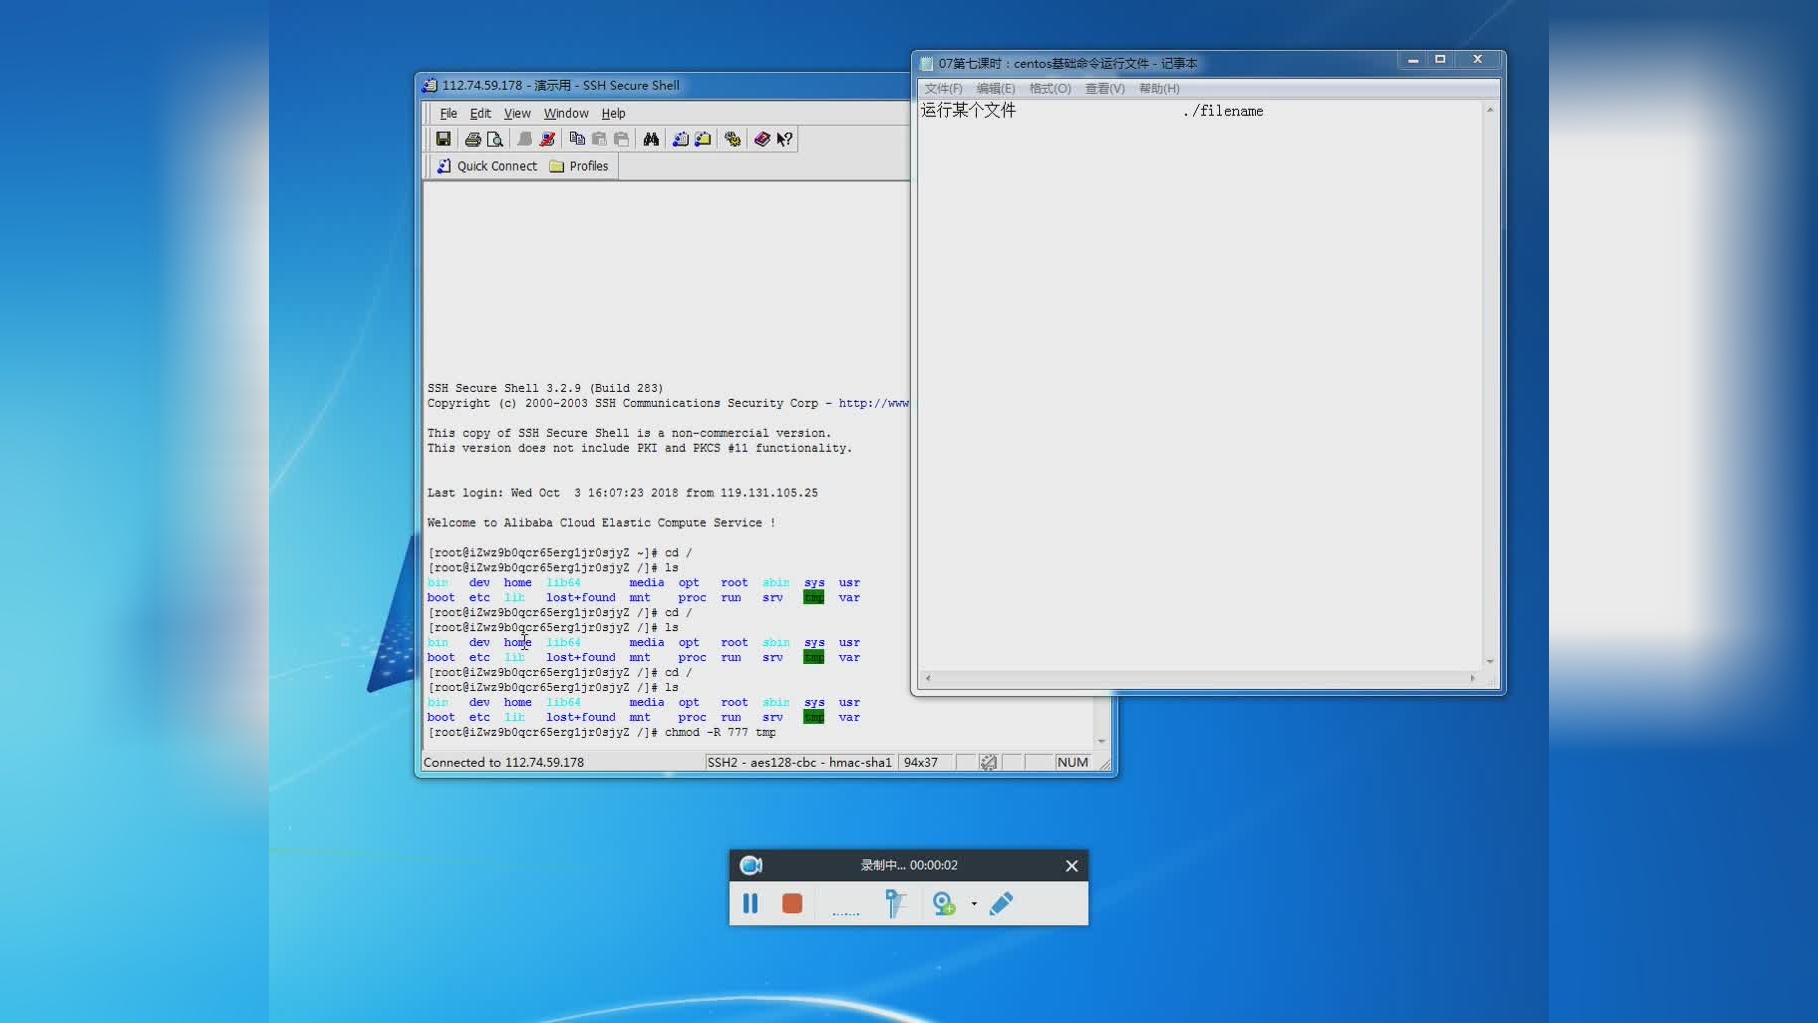The width and height of the screenshot is (1818, 1023).
Task: Click the 94x37 terminal size status entry
Action: coord(920,762)
